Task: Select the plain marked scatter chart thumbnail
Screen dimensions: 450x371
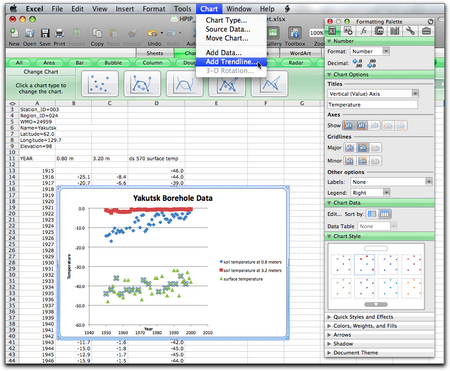Action: [x=99, y=84]
